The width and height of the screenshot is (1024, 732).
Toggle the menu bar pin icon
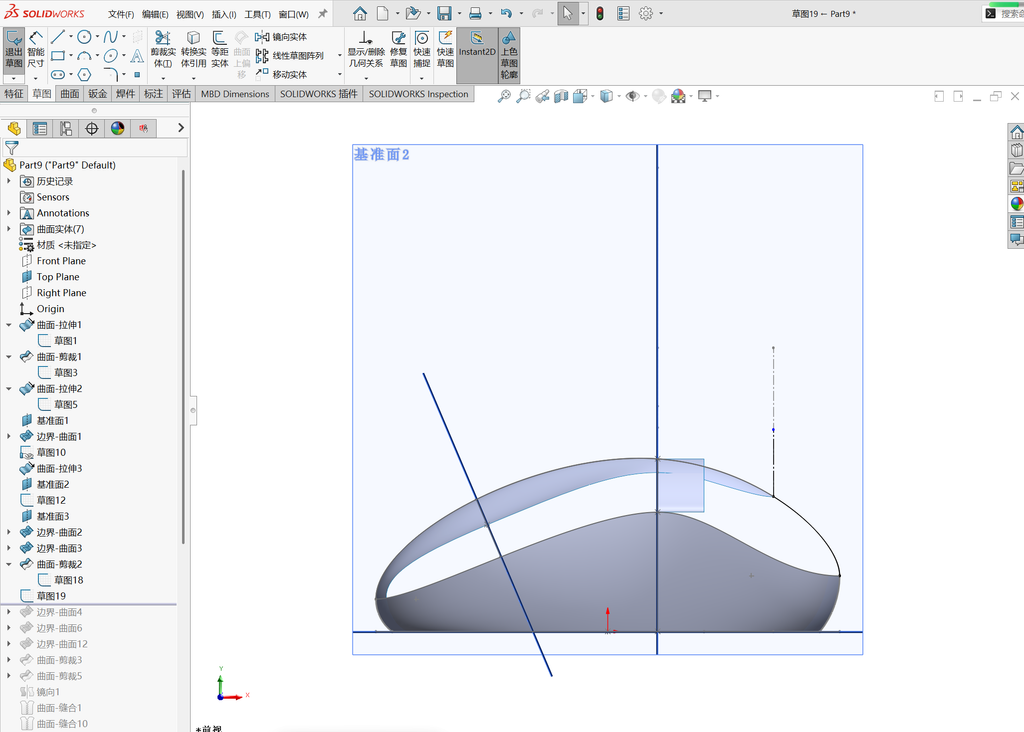322,13
